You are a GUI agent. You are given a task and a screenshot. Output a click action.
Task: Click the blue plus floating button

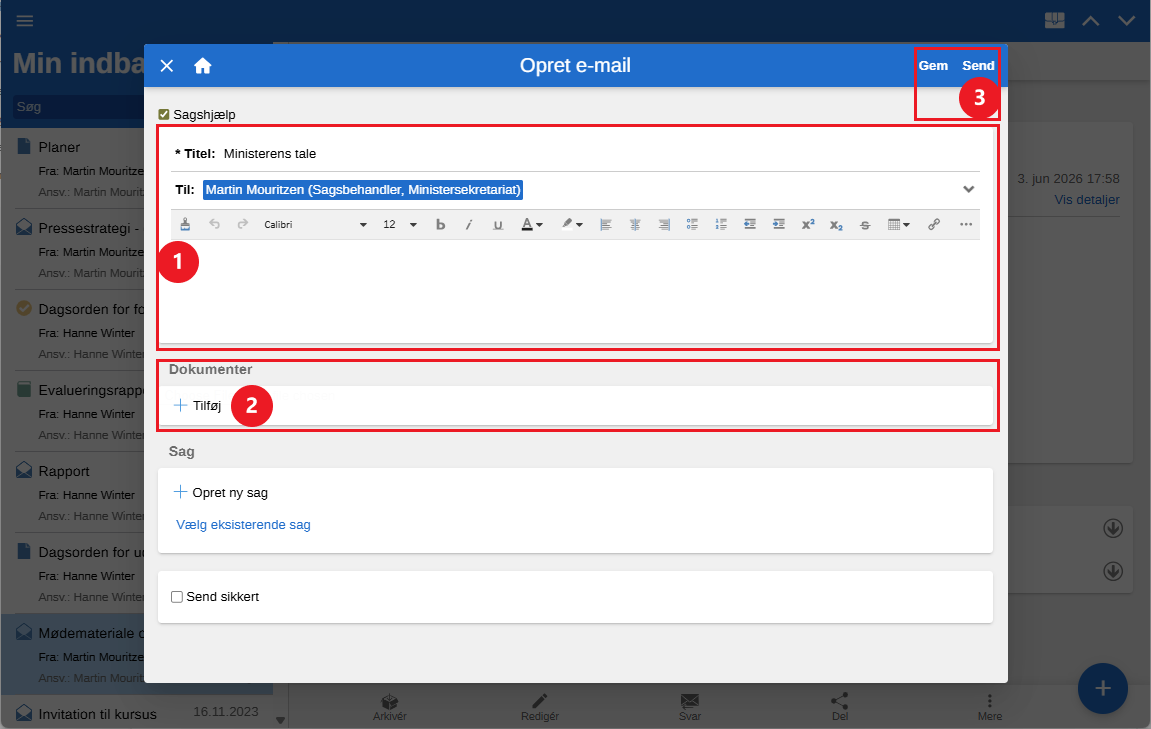coord(1103,689)
